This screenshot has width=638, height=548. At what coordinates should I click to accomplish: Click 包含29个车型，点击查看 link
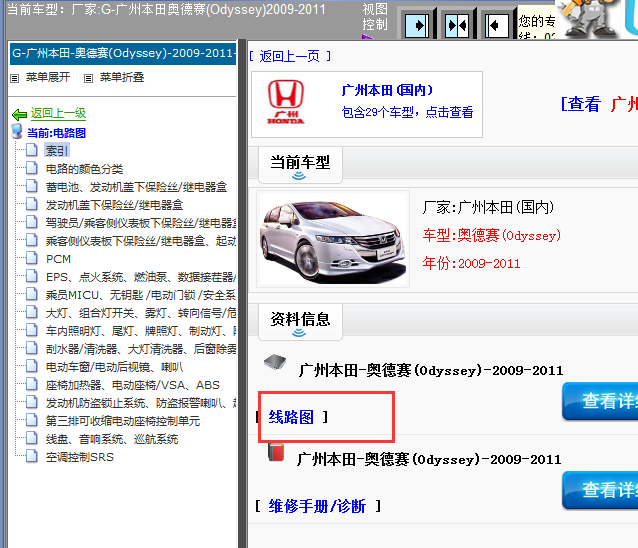pos(407,112)
